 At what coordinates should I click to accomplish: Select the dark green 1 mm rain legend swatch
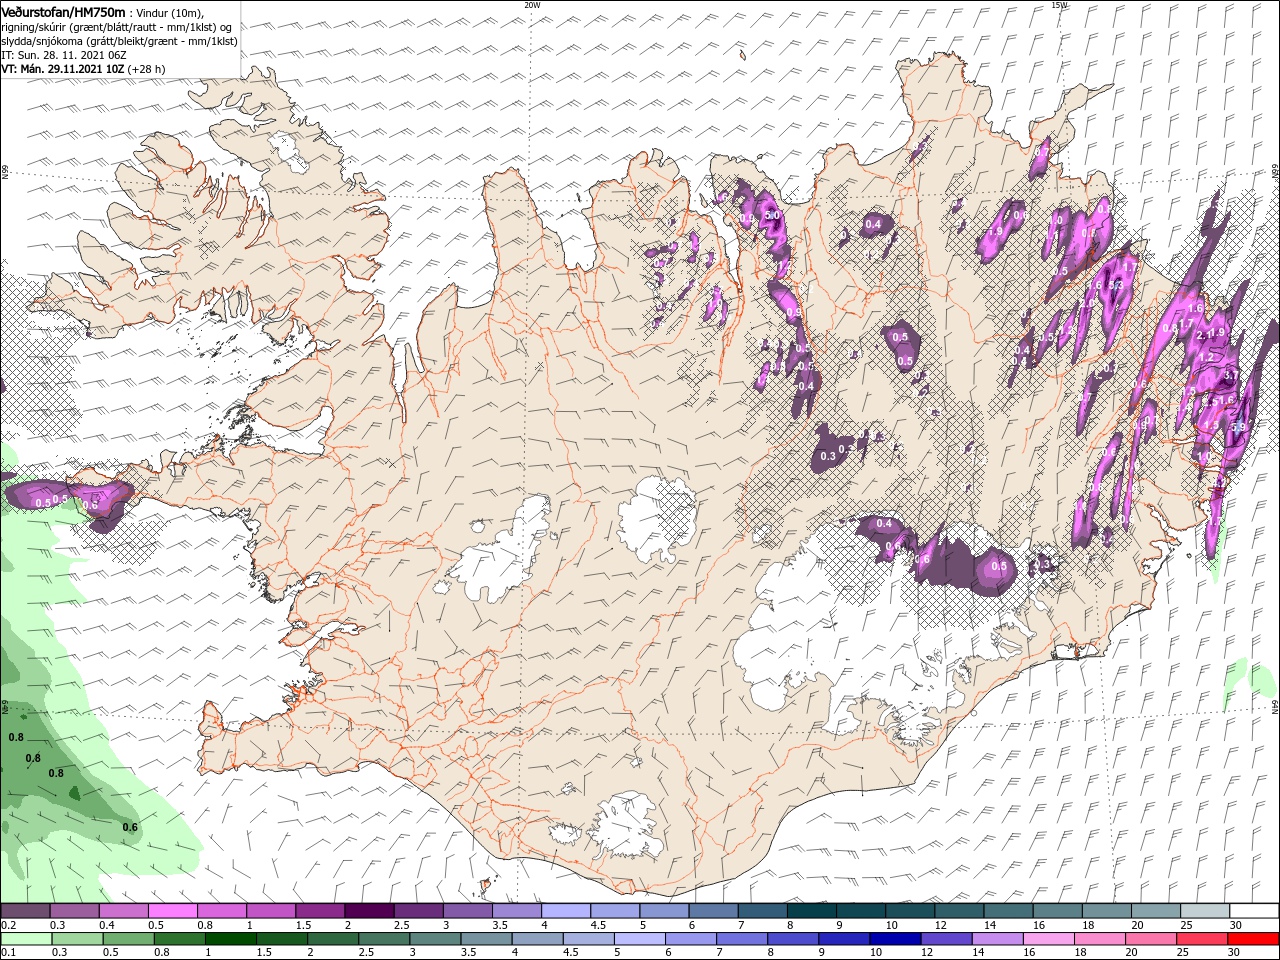point(231,939)
